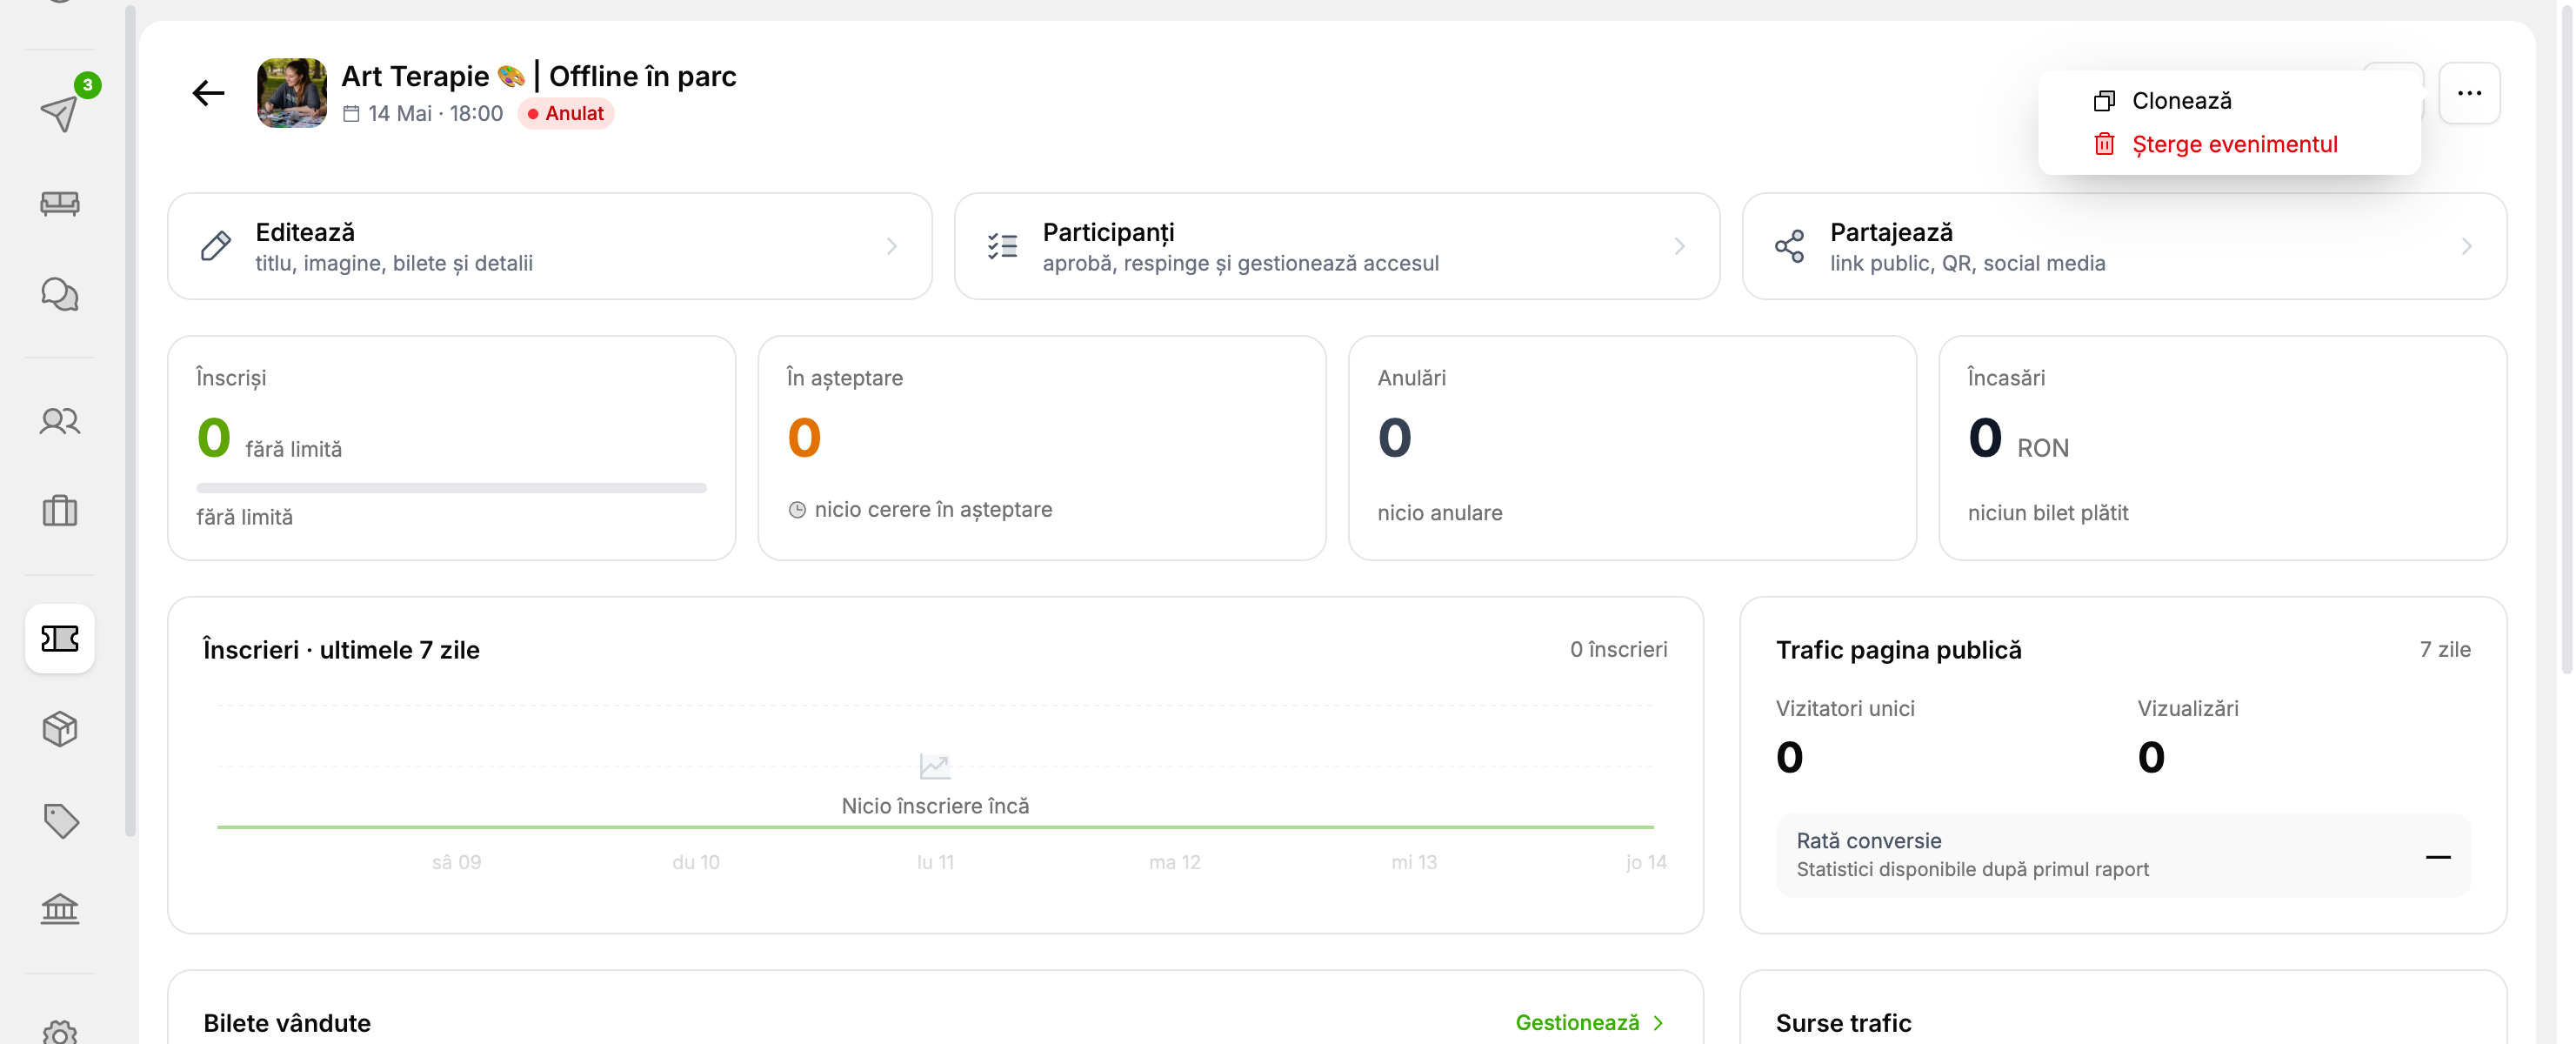Click the back arrow icon

click(x=208, y=93)
